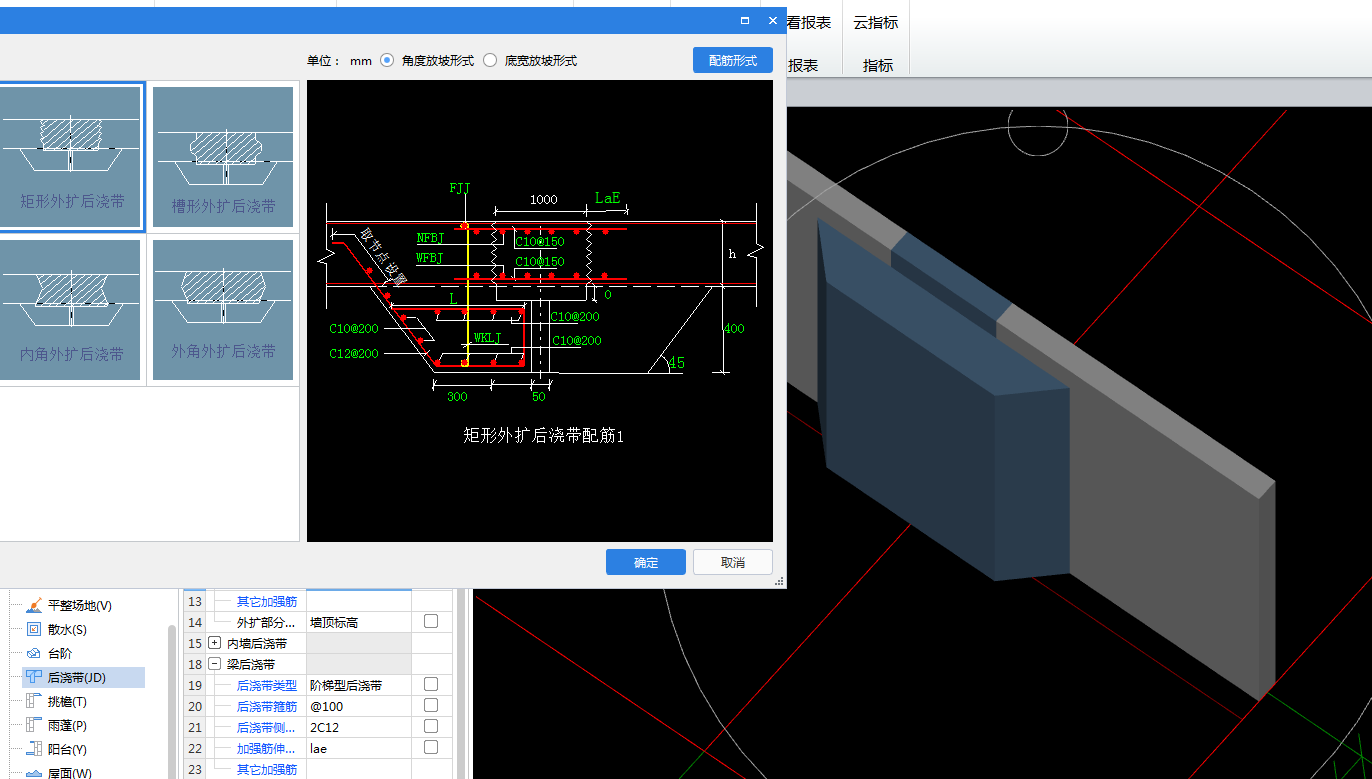Open the 云指标 ribbon command
The image size is (1372, 779).
click(x=876, y=22)
